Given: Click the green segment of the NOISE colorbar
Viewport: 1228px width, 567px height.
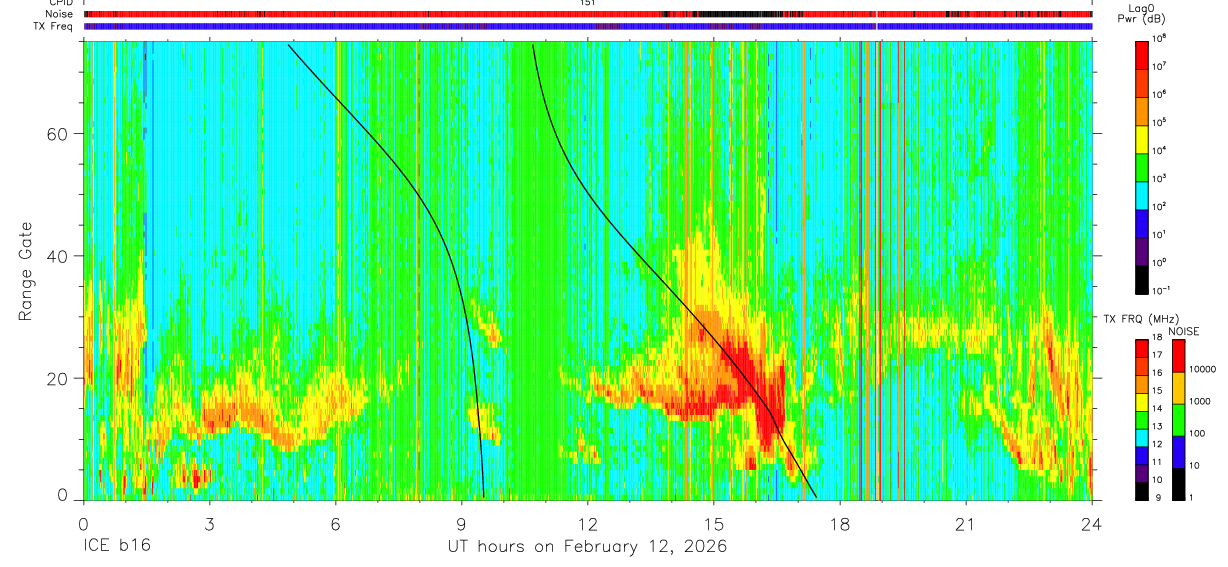Looking at the screenshot, I should (x=1178, y=420).
